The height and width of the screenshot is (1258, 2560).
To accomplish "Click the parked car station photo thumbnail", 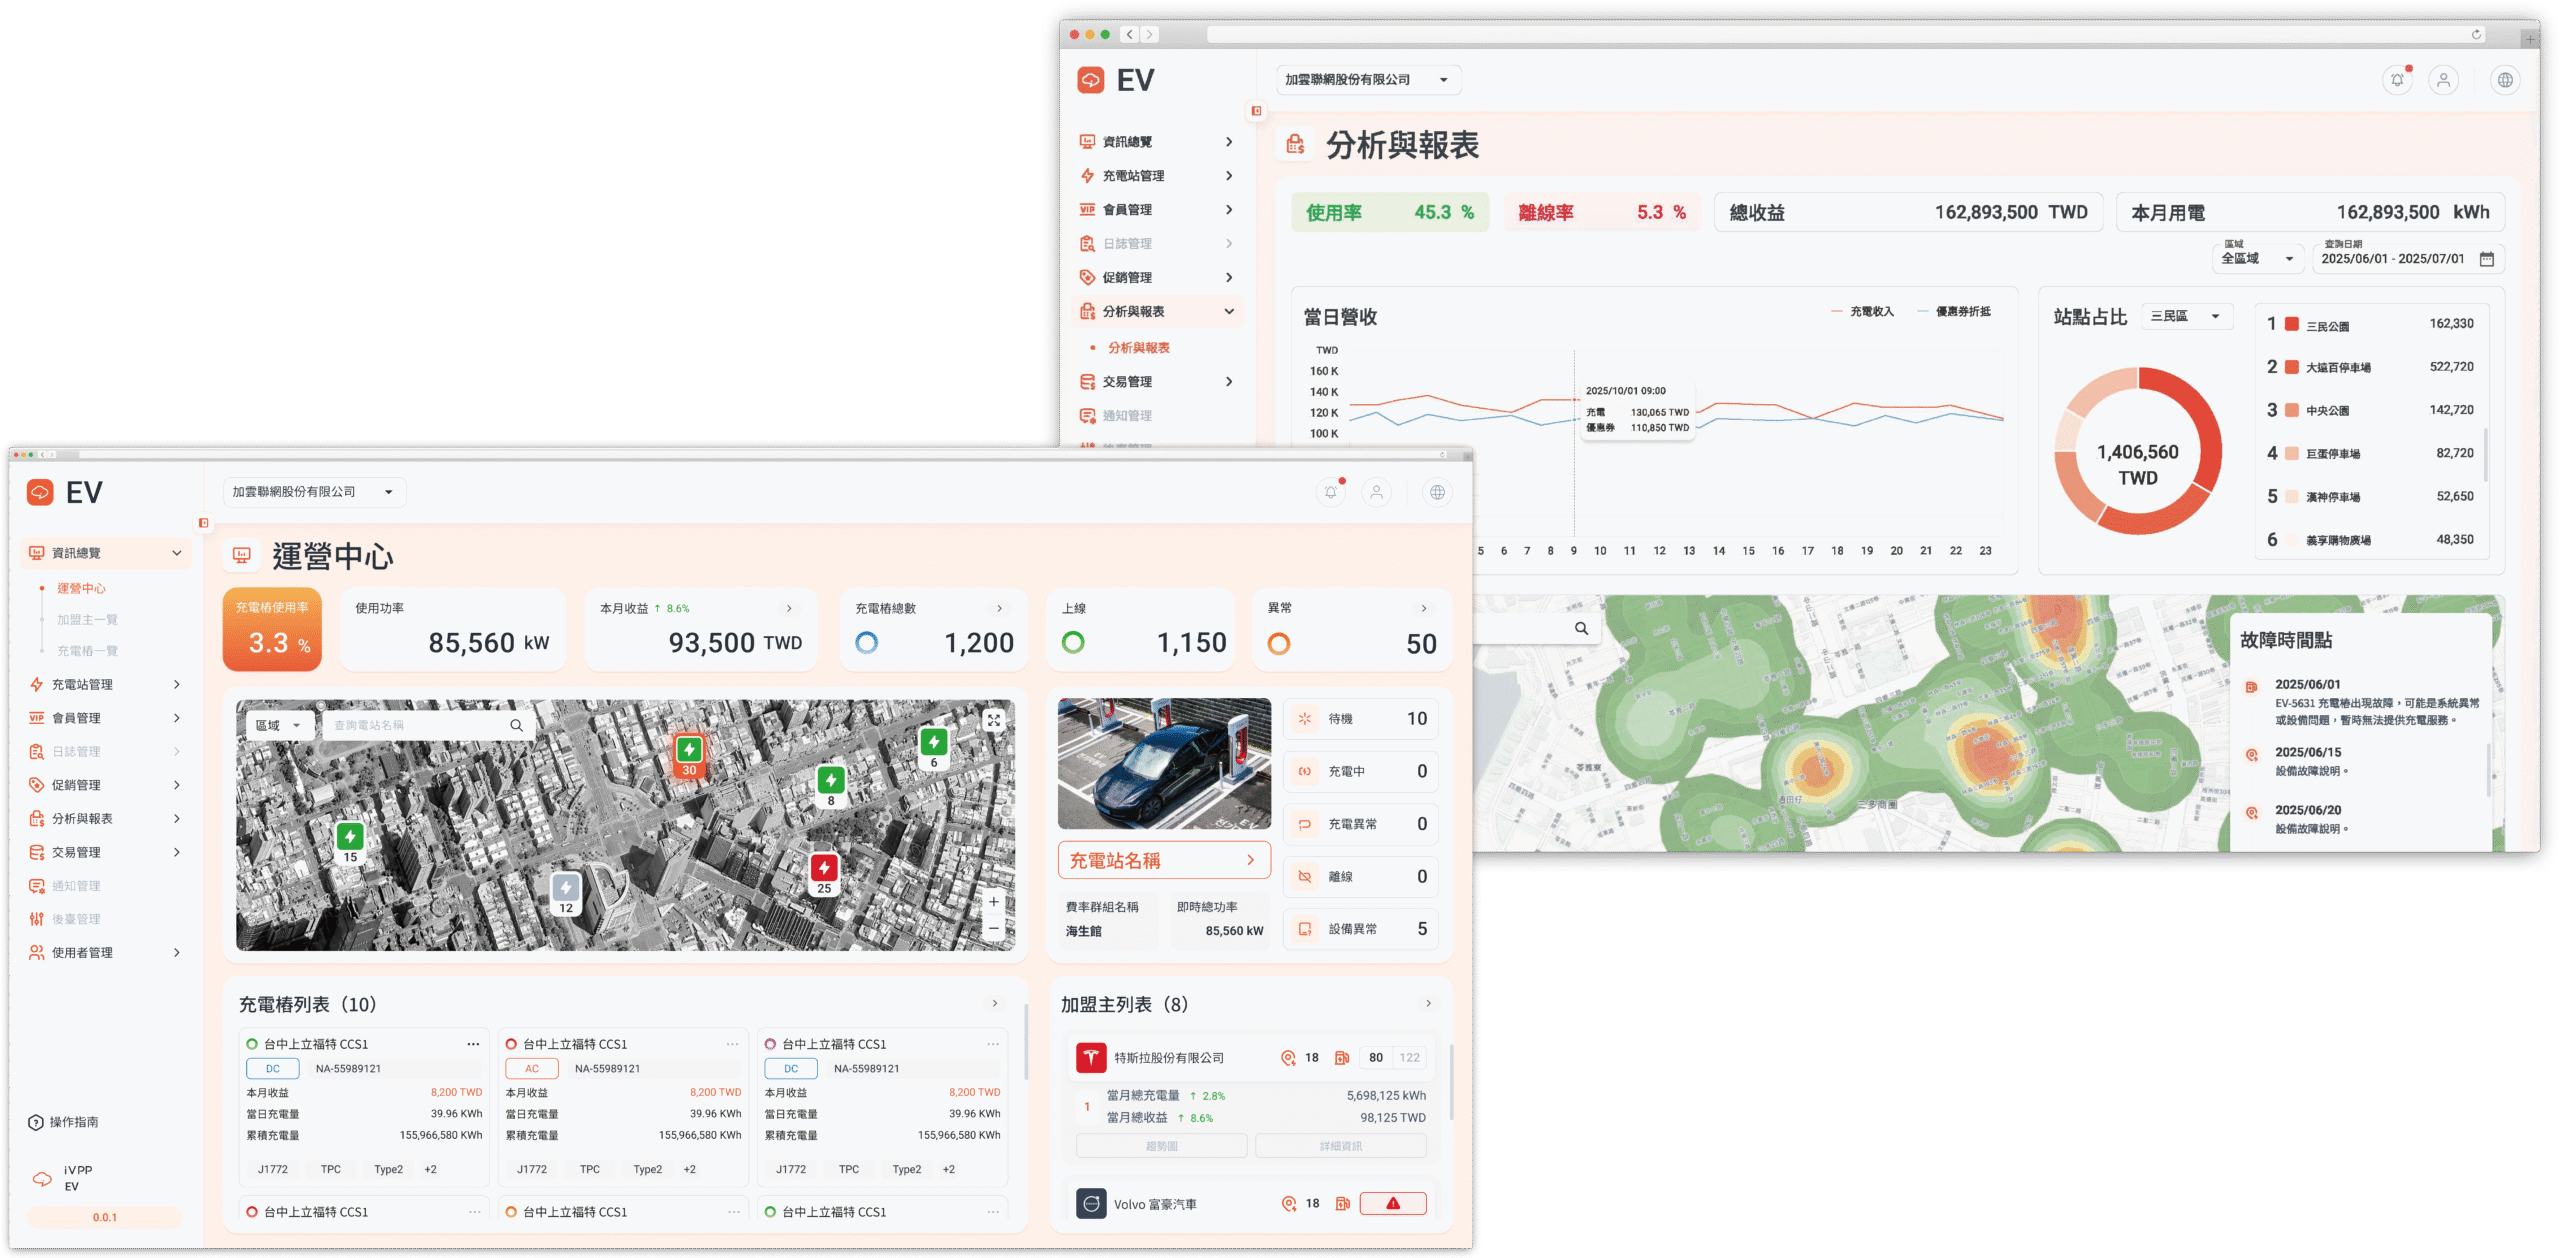I will (x=1164, y=763).
